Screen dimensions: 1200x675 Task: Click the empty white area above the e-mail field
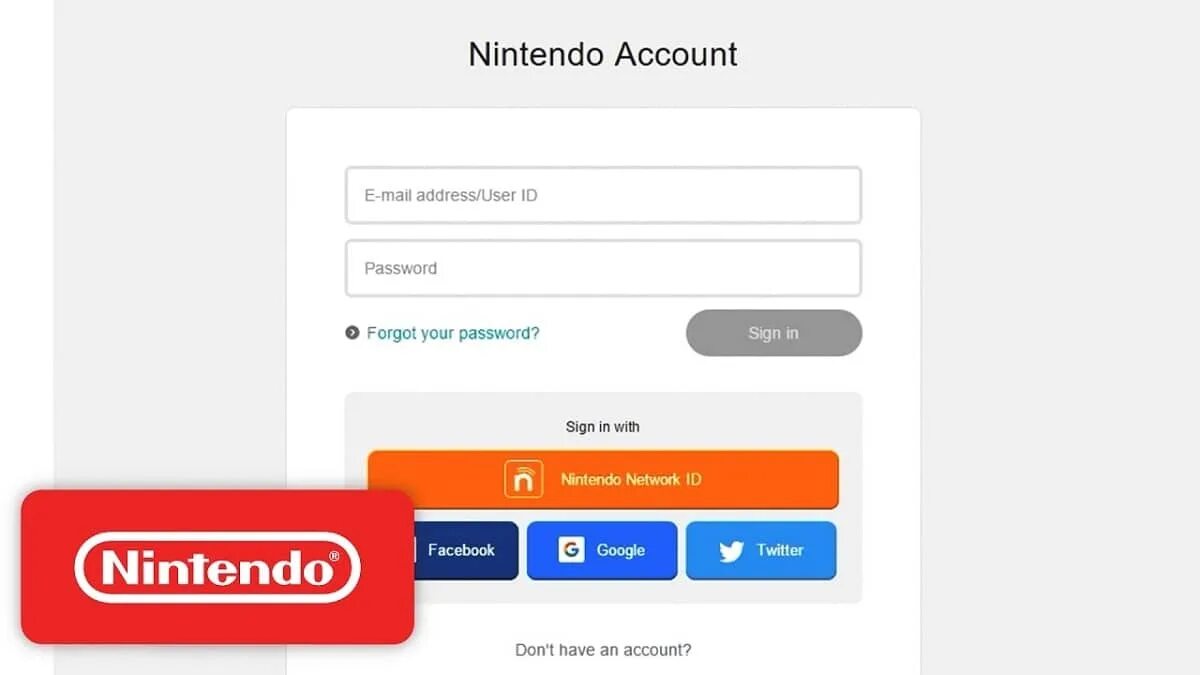603,137
